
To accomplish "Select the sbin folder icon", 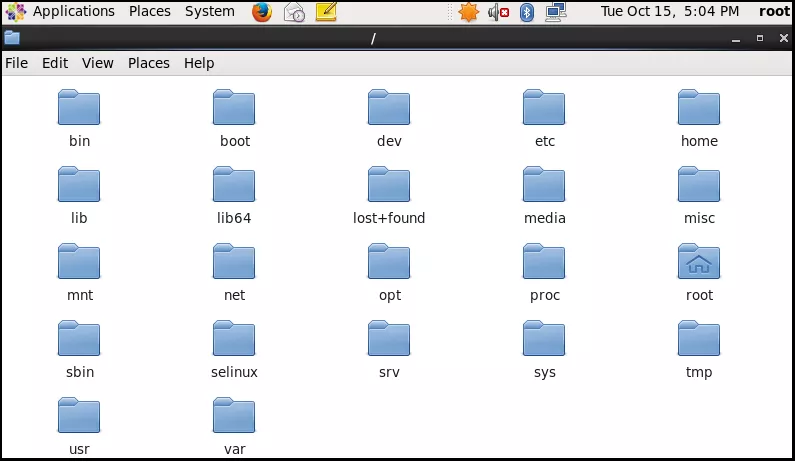I will [x=79, y=338].
